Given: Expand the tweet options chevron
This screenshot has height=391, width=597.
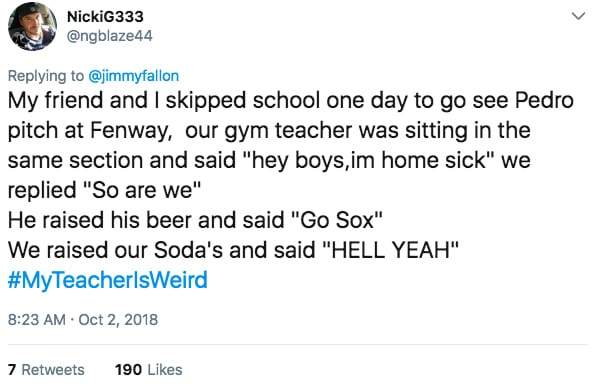Looking at the screenshot, I should [578, 16].
